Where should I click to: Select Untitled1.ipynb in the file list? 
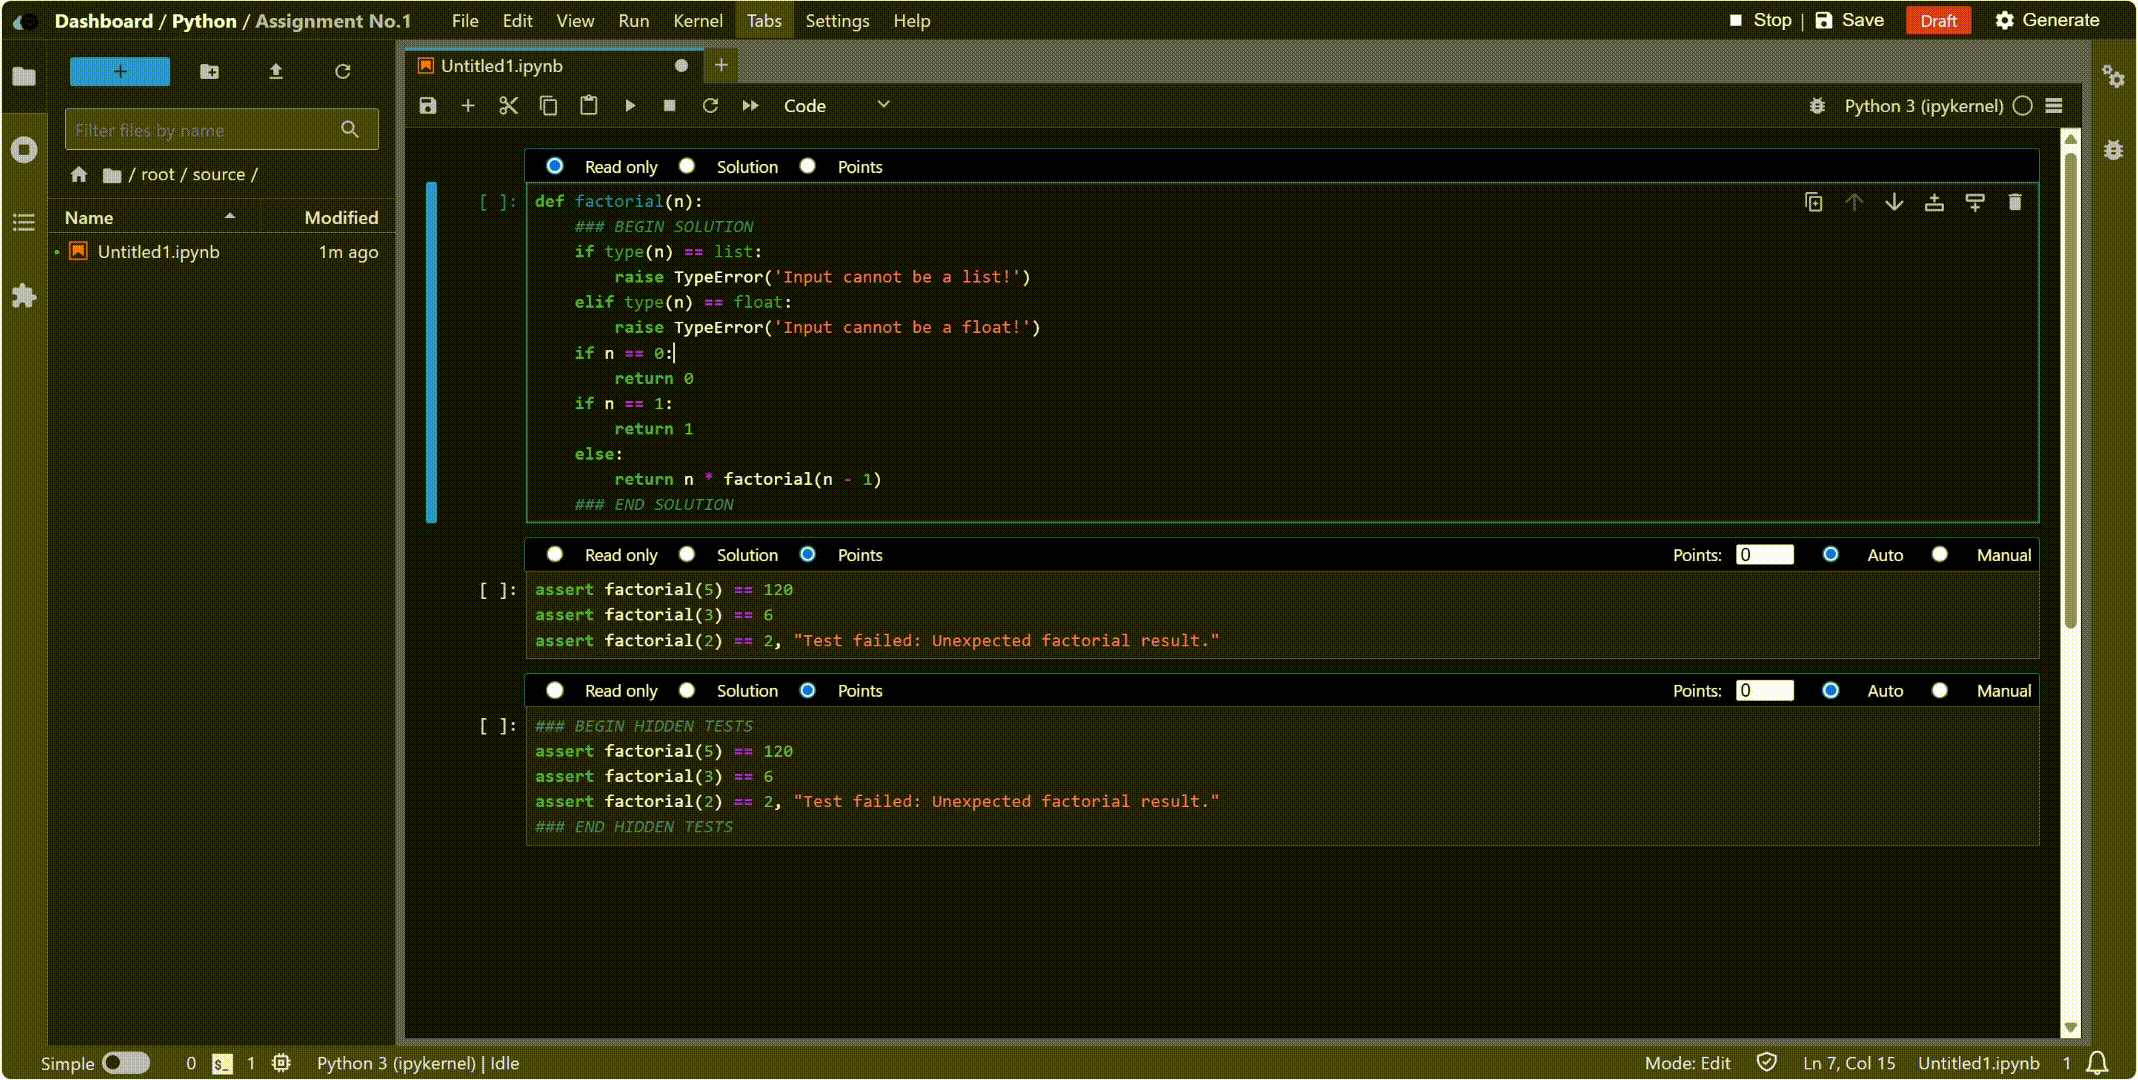click(221, 252)
